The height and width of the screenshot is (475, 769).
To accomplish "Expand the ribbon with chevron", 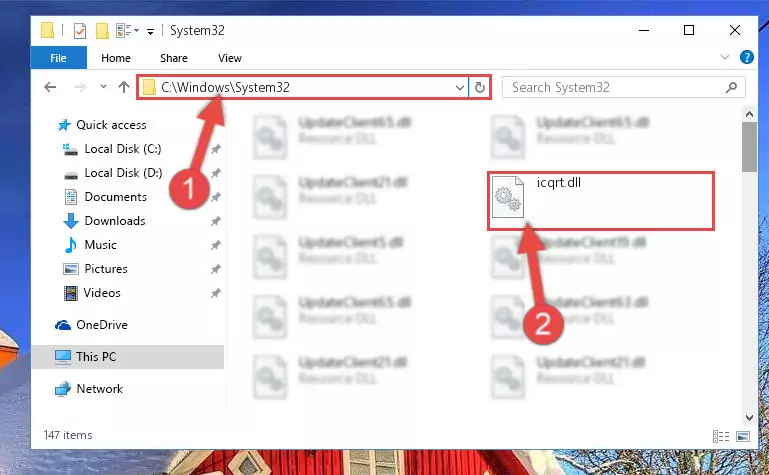I will [x=724, y=57].
